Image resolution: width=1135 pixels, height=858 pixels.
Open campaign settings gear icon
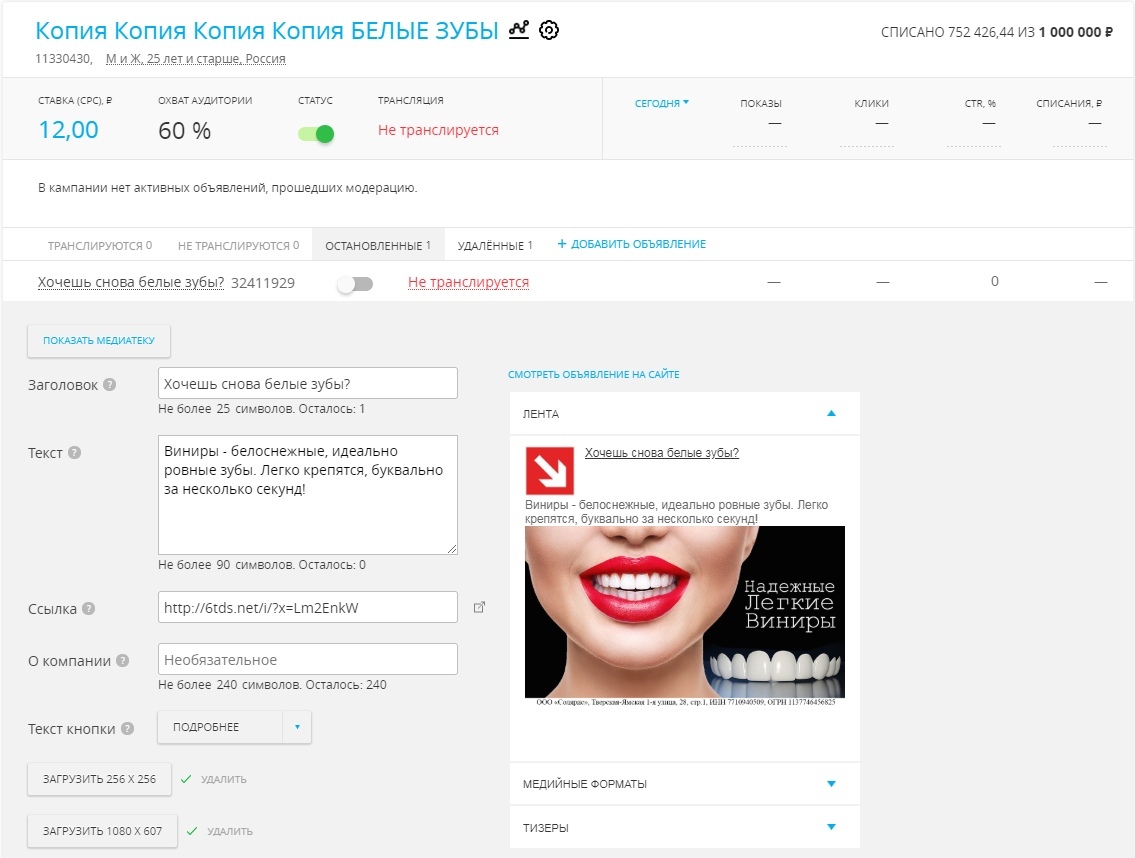pyautogui.click(x=549, y=30)
